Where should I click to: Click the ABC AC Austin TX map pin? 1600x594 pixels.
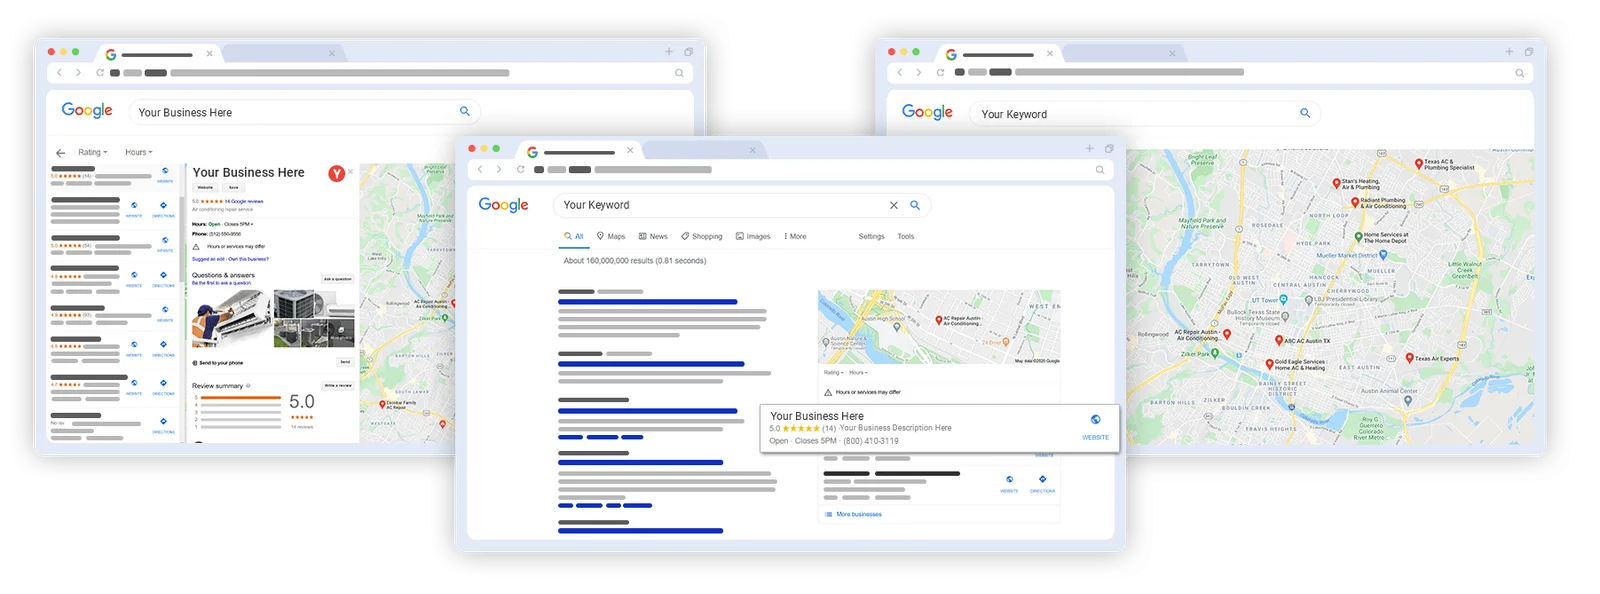(1279, 340)
